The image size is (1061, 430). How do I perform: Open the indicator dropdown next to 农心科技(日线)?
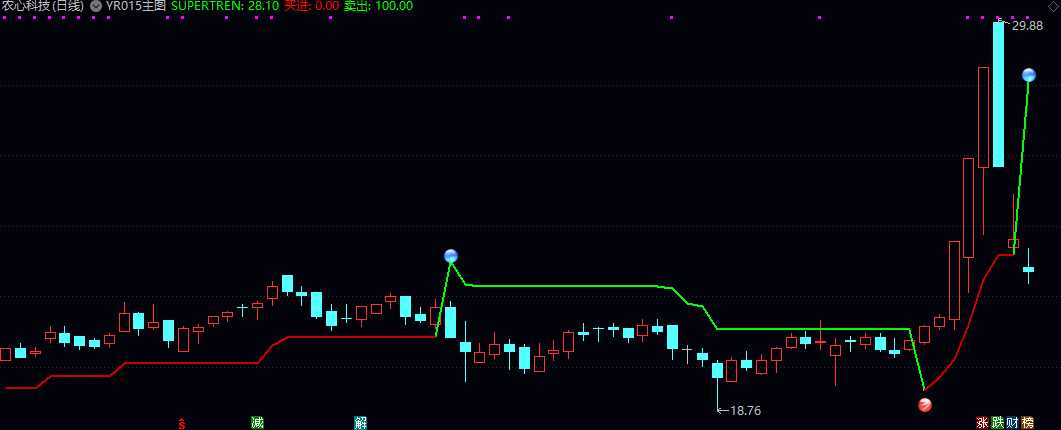[x=95, y=6]
